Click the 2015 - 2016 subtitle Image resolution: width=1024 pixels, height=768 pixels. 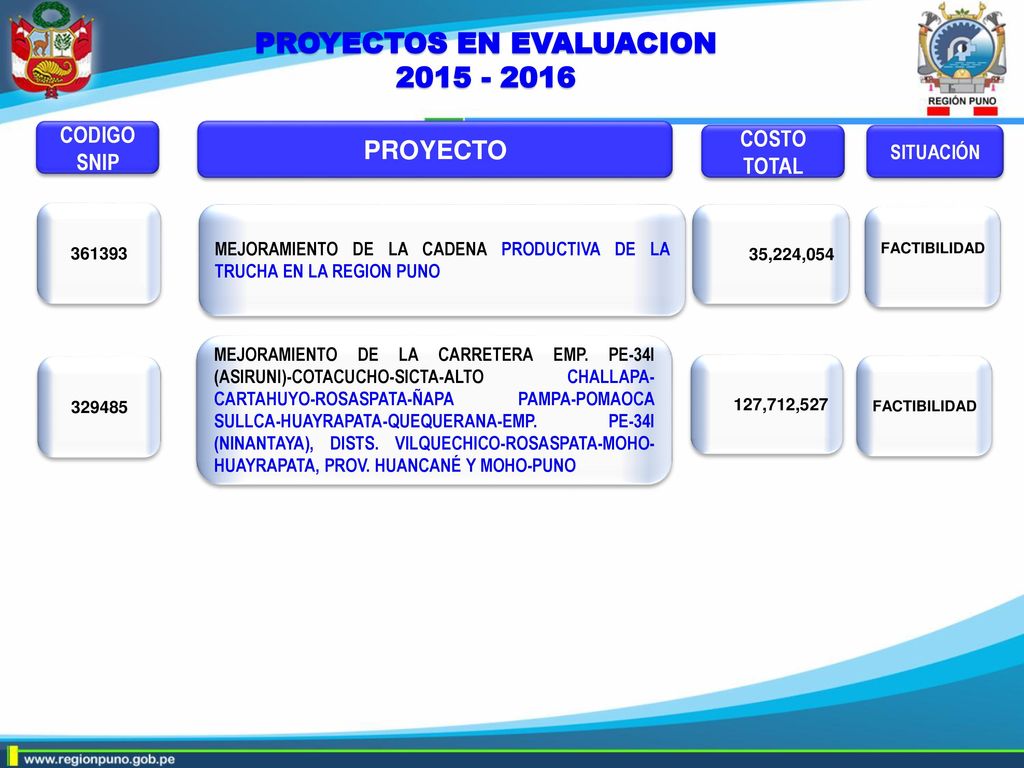[x=486, y=77]
